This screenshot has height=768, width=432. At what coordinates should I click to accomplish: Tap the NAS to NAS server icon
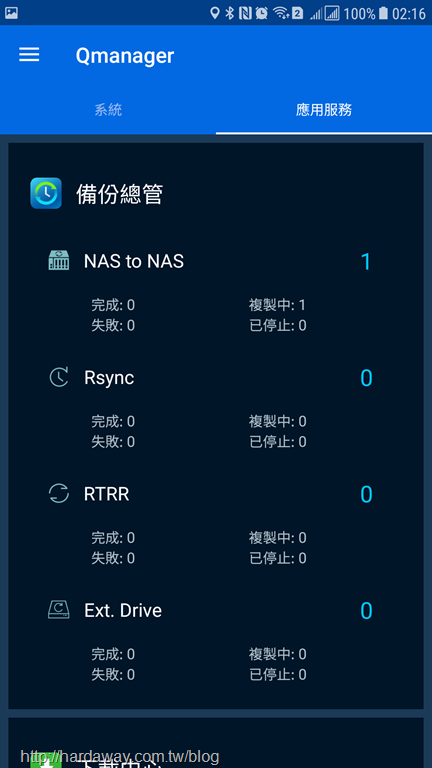click(x=59, y=260)
